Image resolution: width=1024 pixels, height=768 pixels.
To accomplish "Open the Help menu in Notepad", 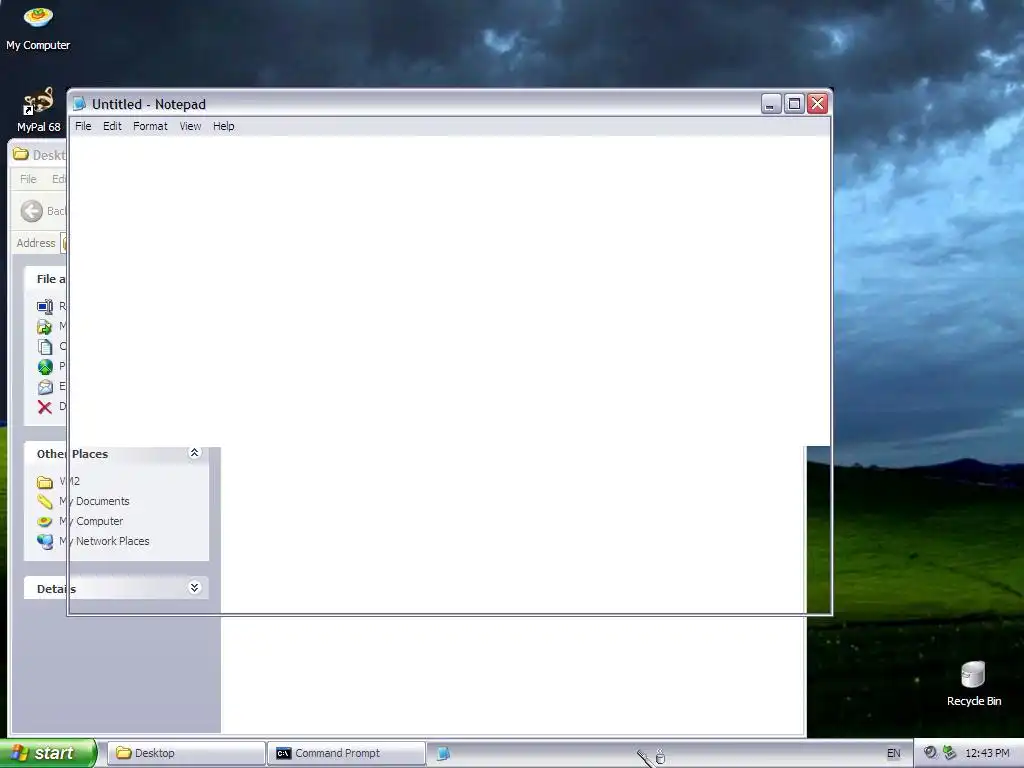I will point(223,126).
